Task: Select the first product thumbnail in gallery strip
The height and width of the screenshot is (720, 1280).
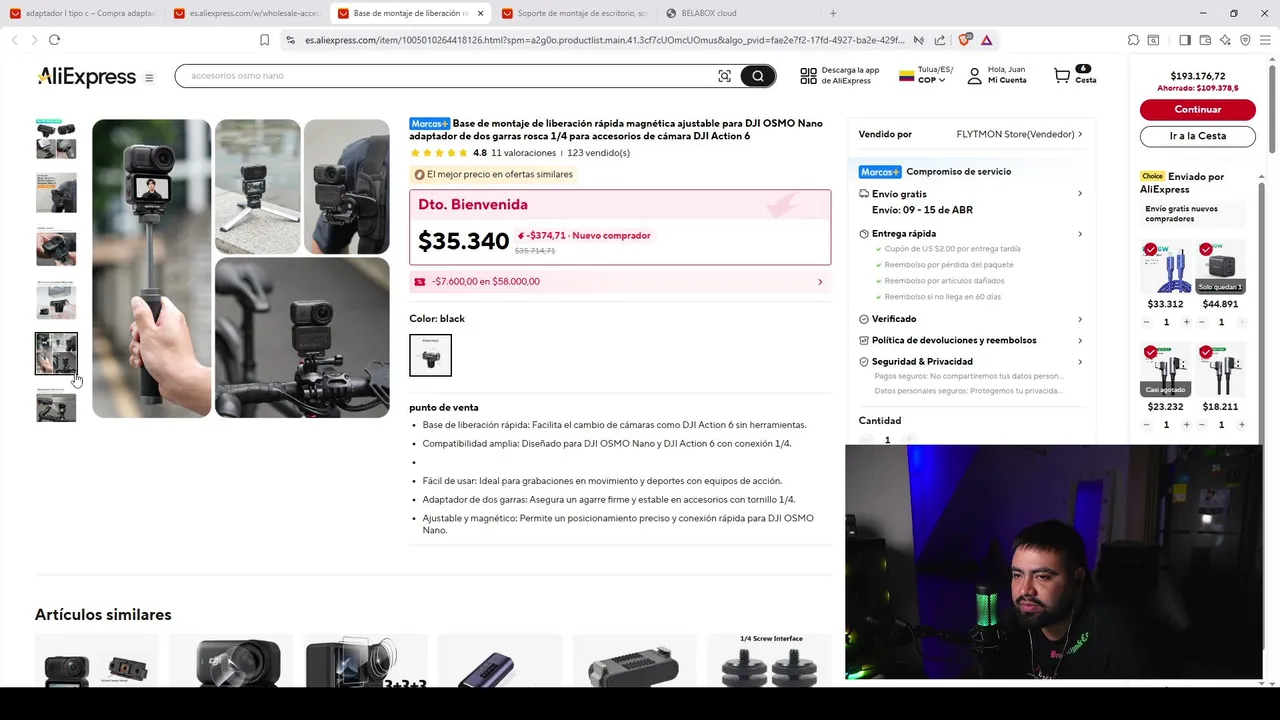Action: pos(56,139)
